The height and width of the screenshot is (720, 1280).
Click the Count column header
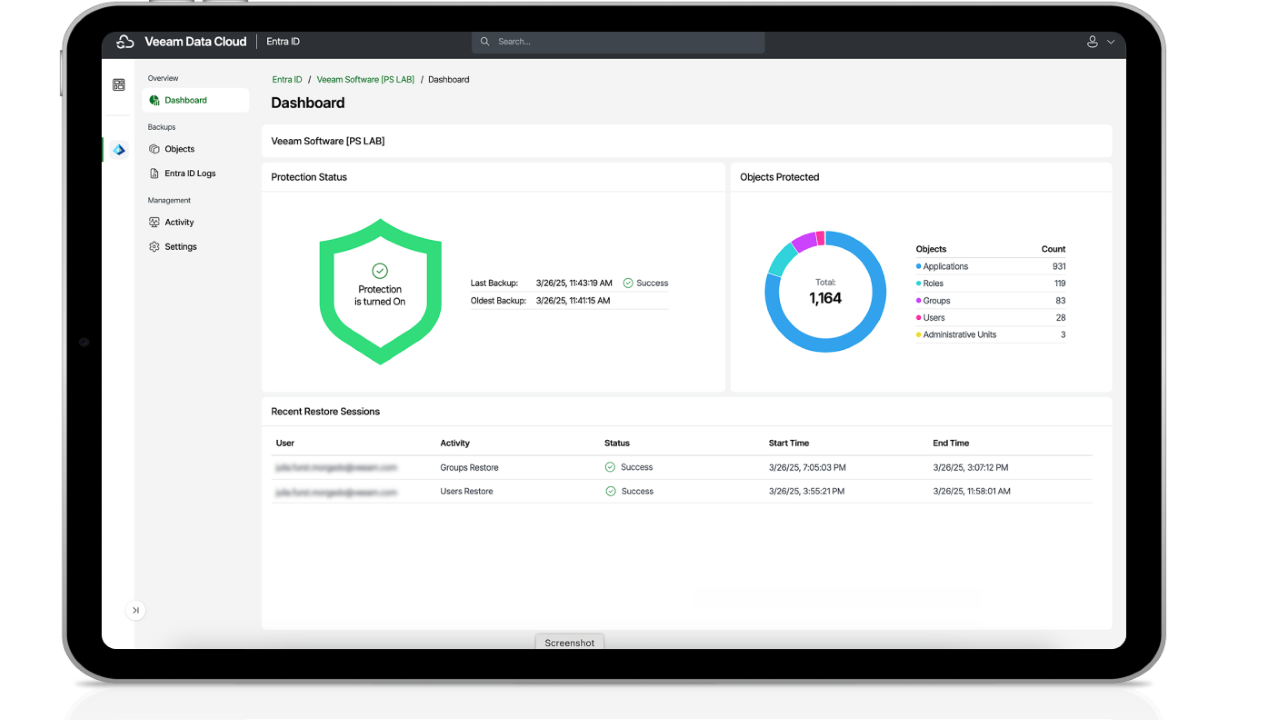pyautogui.click(x=1054, y=249)
